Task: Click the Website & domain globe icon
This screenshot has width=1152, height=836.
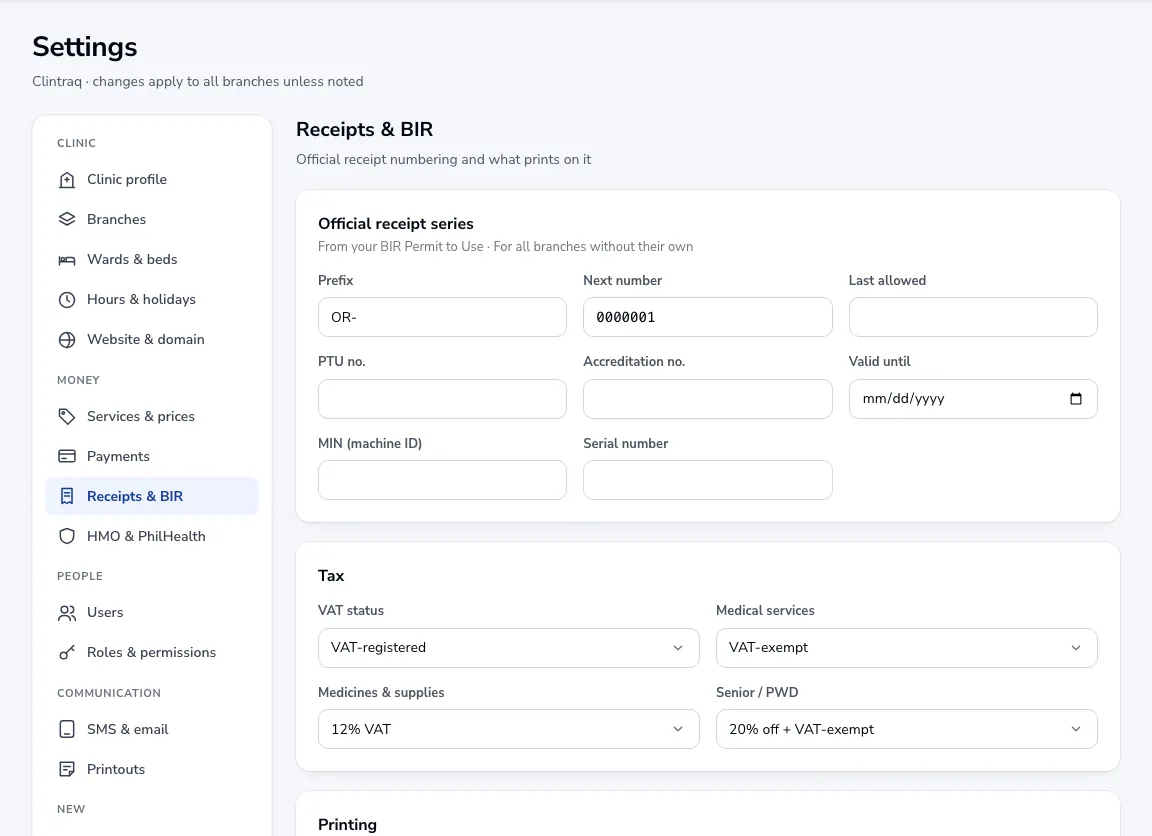Action: (67, 340)
